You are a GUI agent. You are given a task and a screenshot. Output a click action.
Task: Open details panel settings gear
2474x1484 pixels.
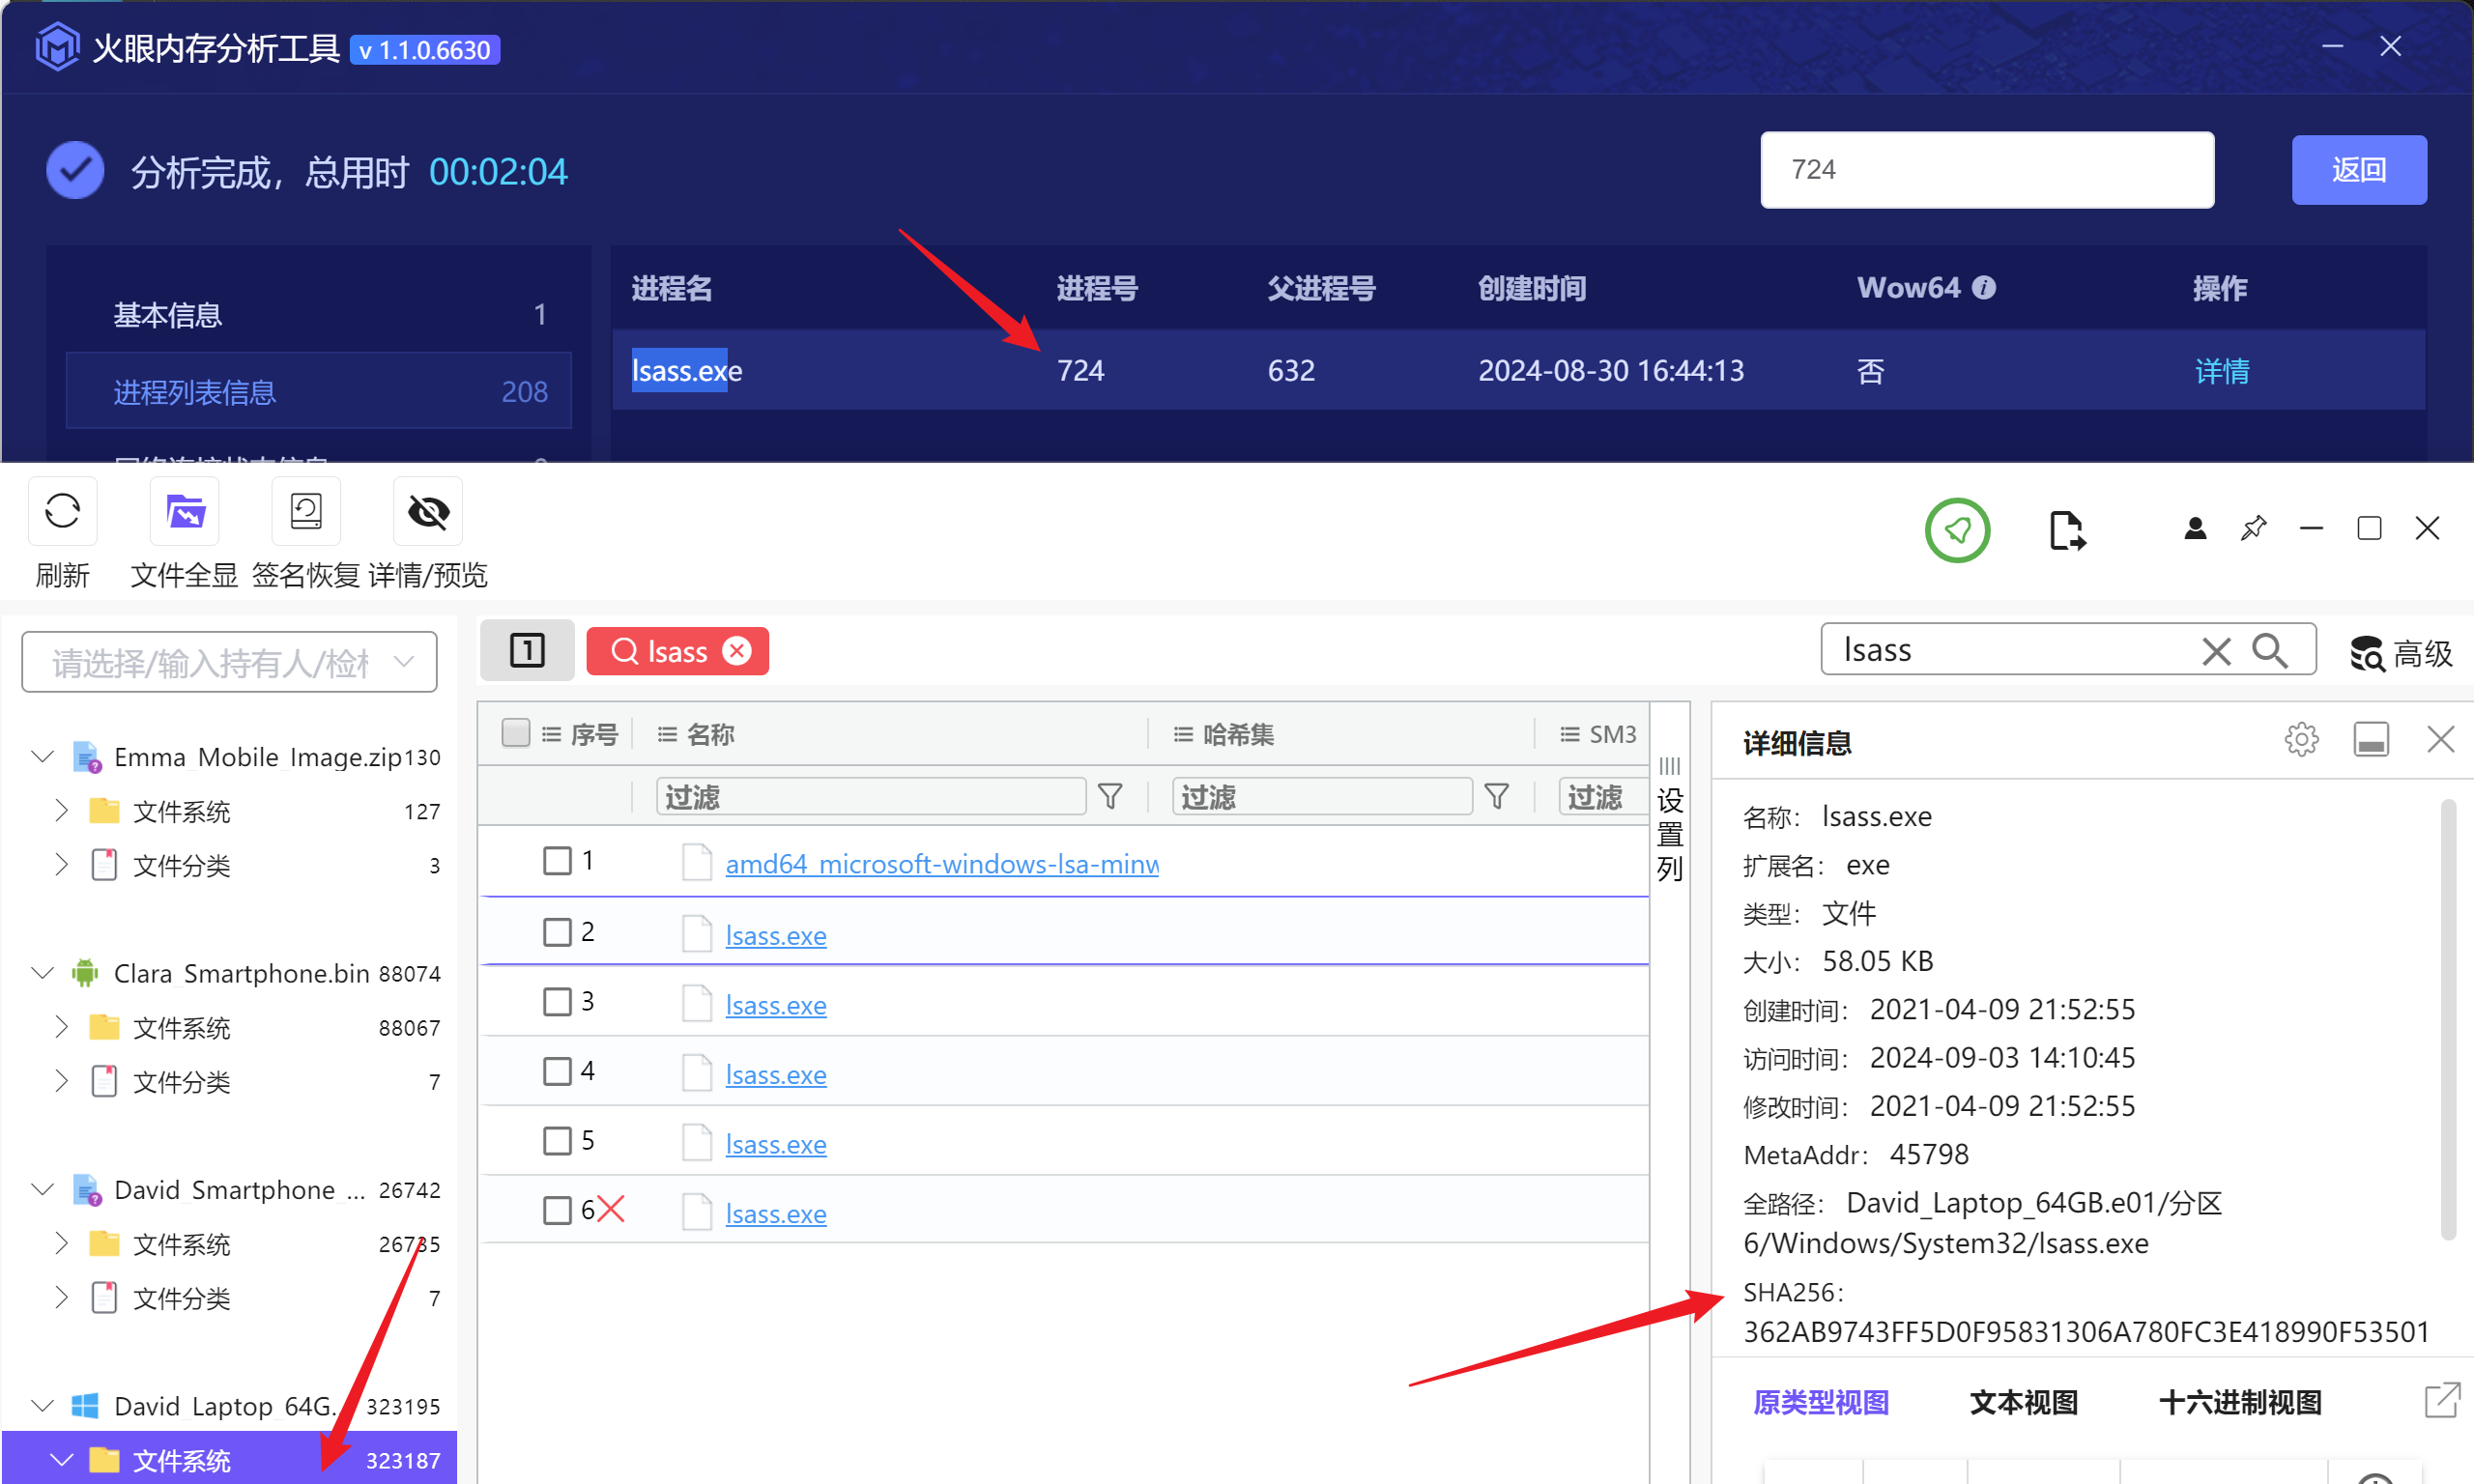[2301, 740]
